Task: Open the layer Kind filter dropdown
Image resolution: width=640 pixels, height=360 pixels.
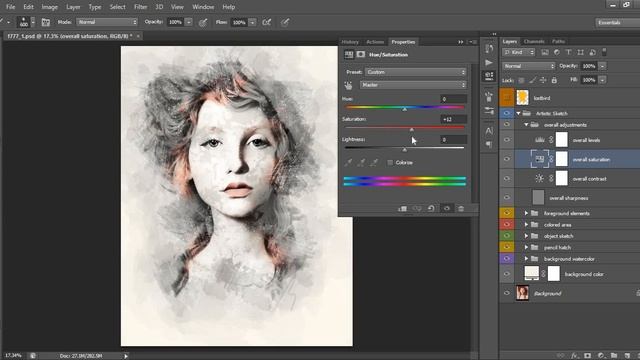Action: (x=519, y=52)
